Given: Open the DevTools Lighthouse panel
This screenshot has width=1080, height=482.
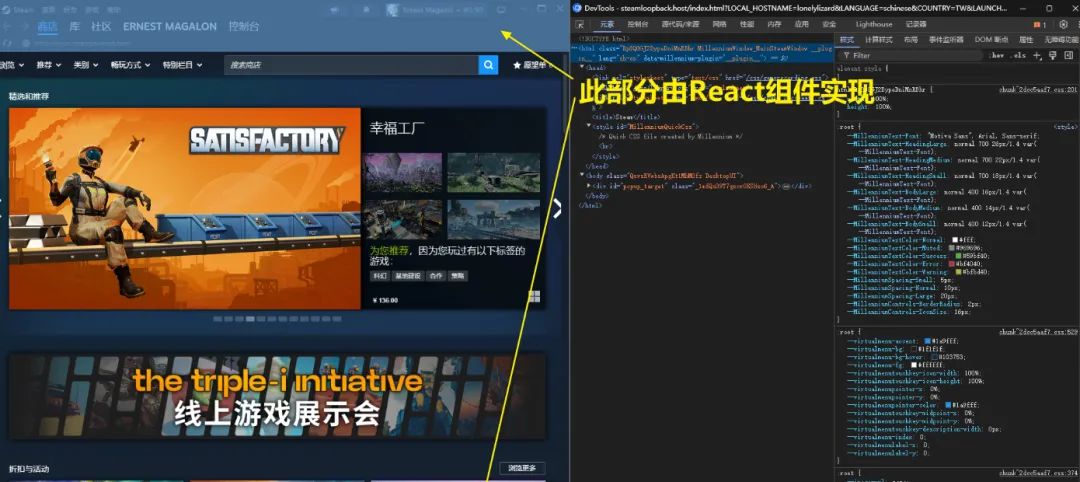Looking at the screenshot, I should point(873,24).
